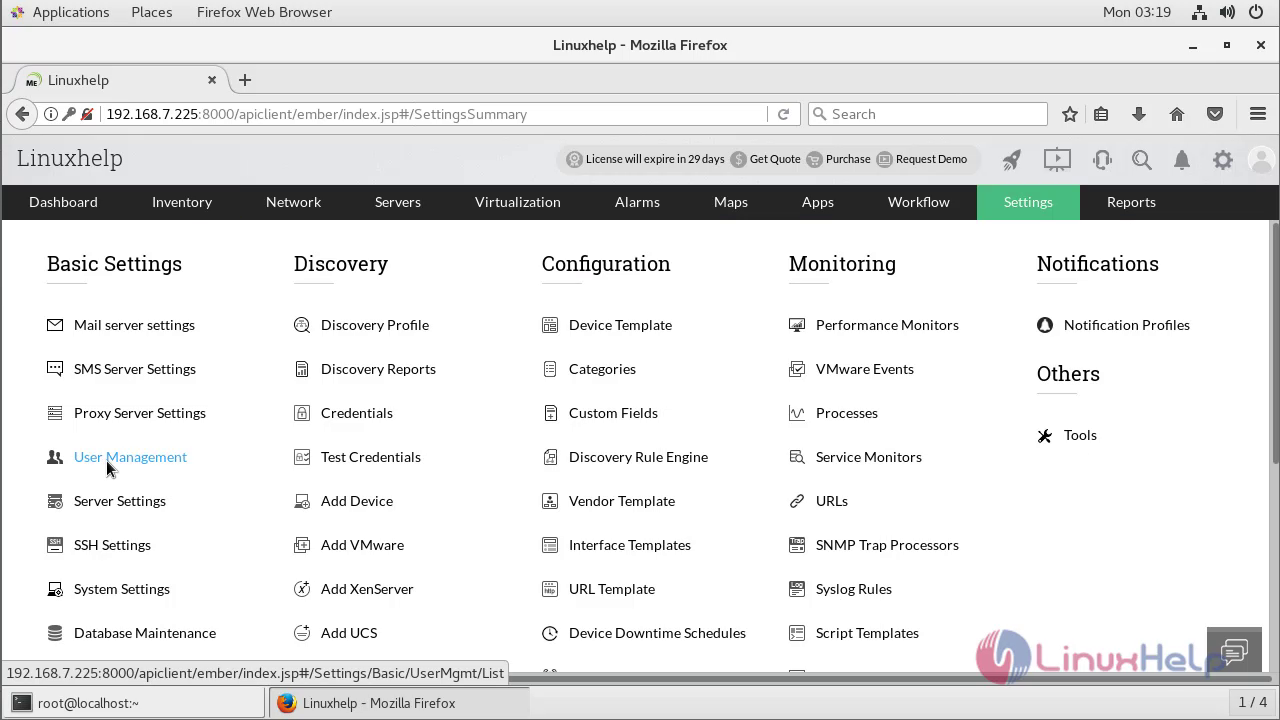Open the magnifier search icon in header

(x=1142, y=159)
